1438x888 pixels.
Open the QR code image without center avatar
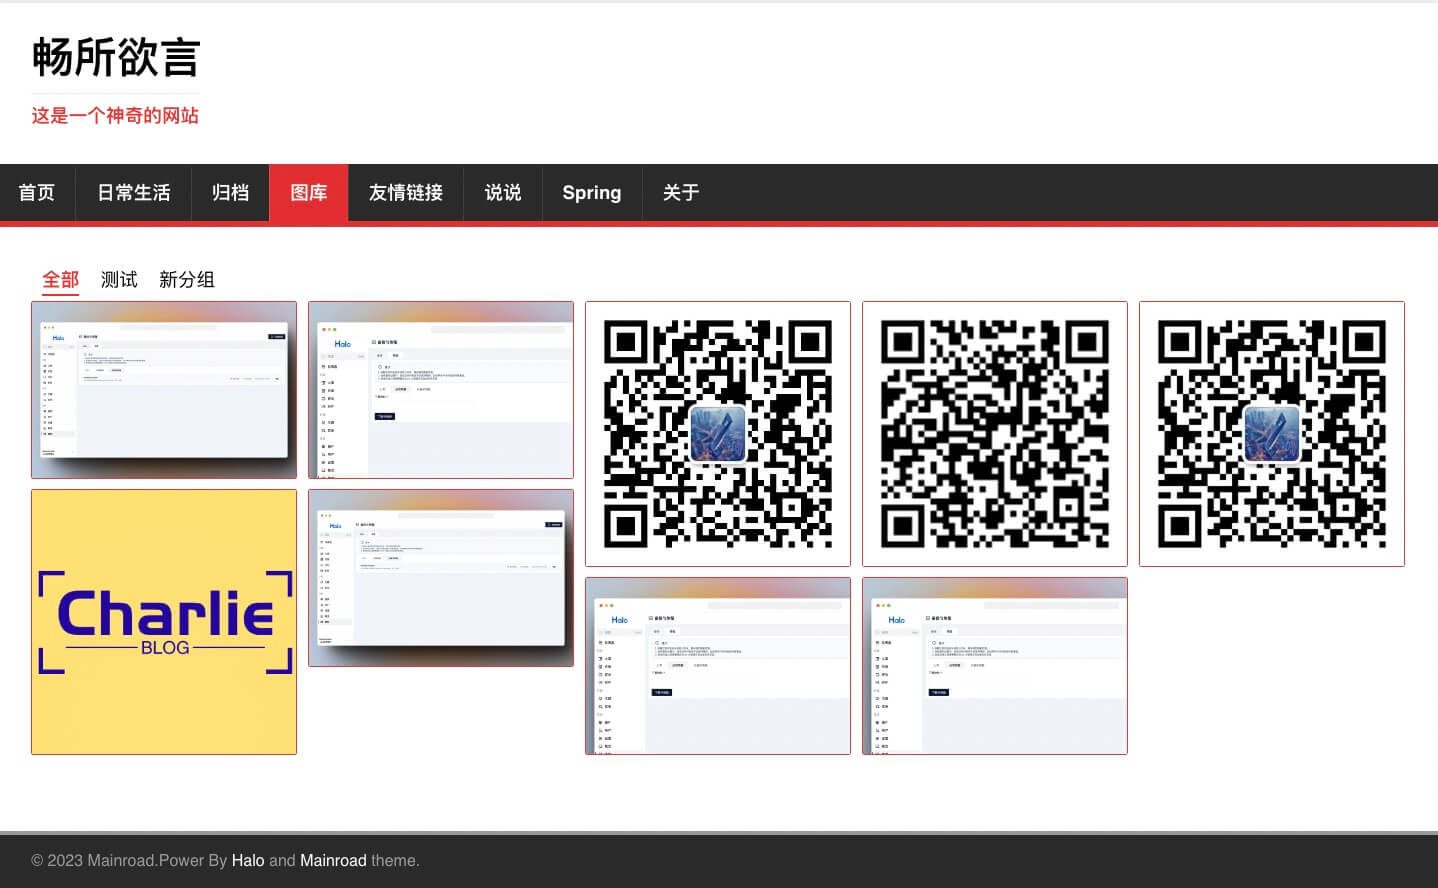coord(994,433)
